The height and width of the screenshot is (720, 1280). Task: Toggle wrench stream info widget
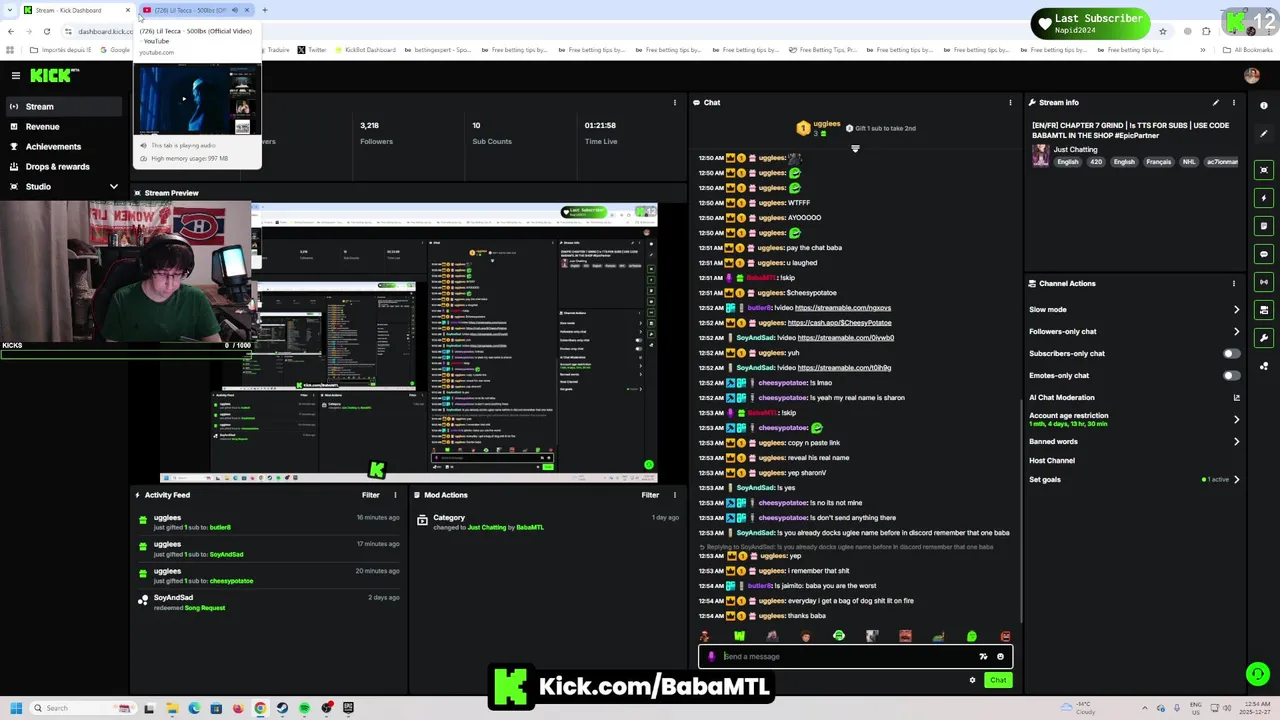coord(1264,337)
